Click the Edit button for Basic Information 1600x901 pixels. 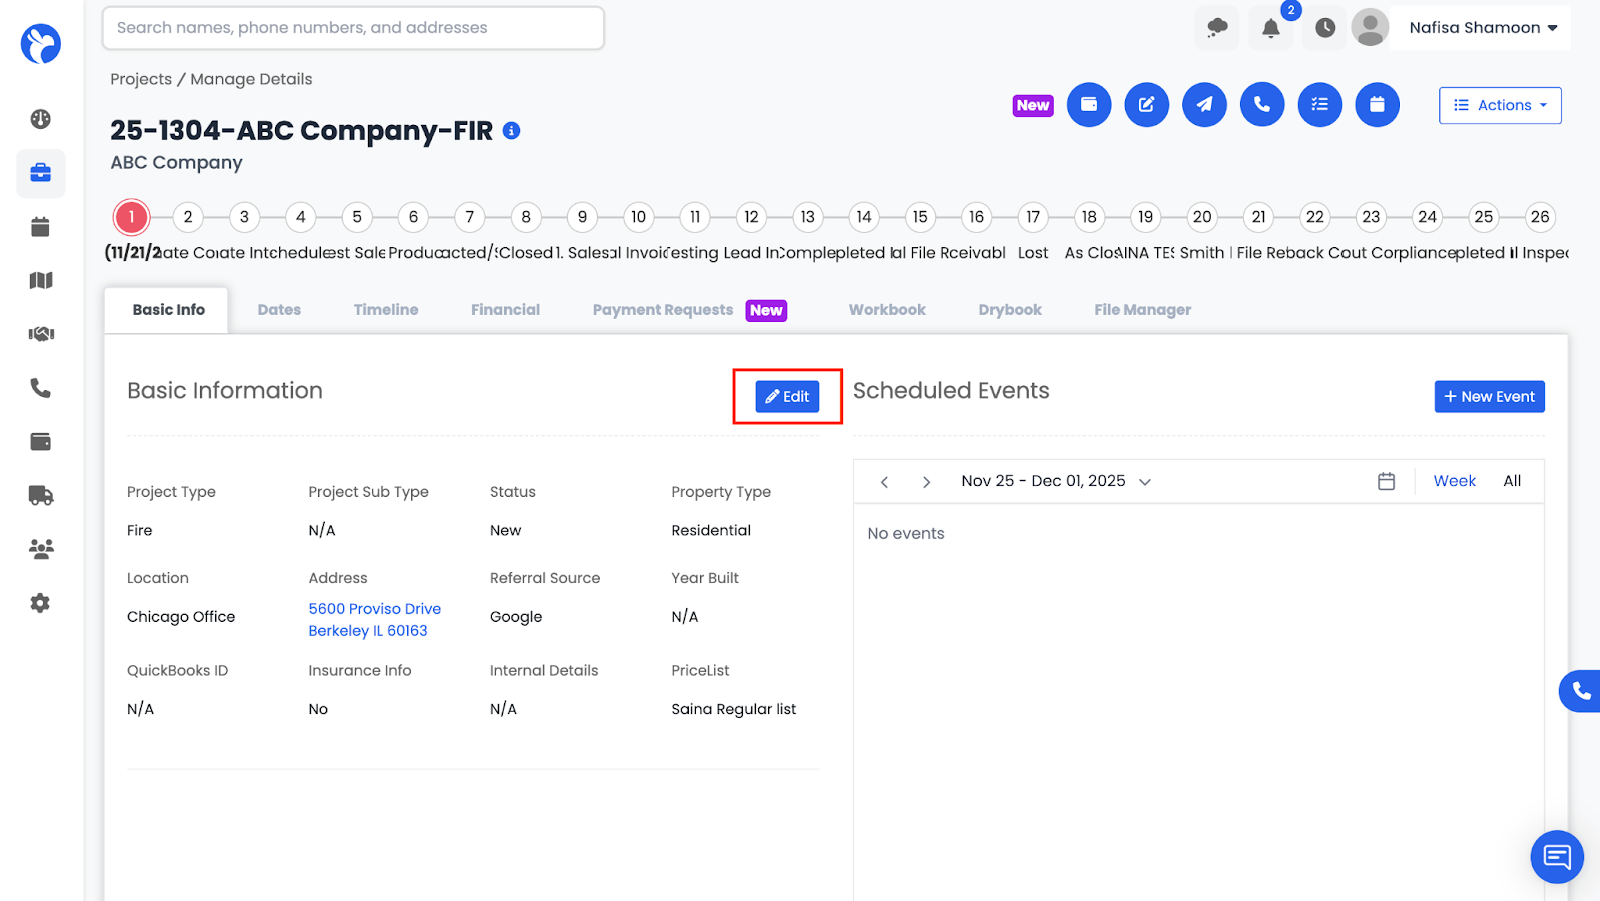point(787,397)
